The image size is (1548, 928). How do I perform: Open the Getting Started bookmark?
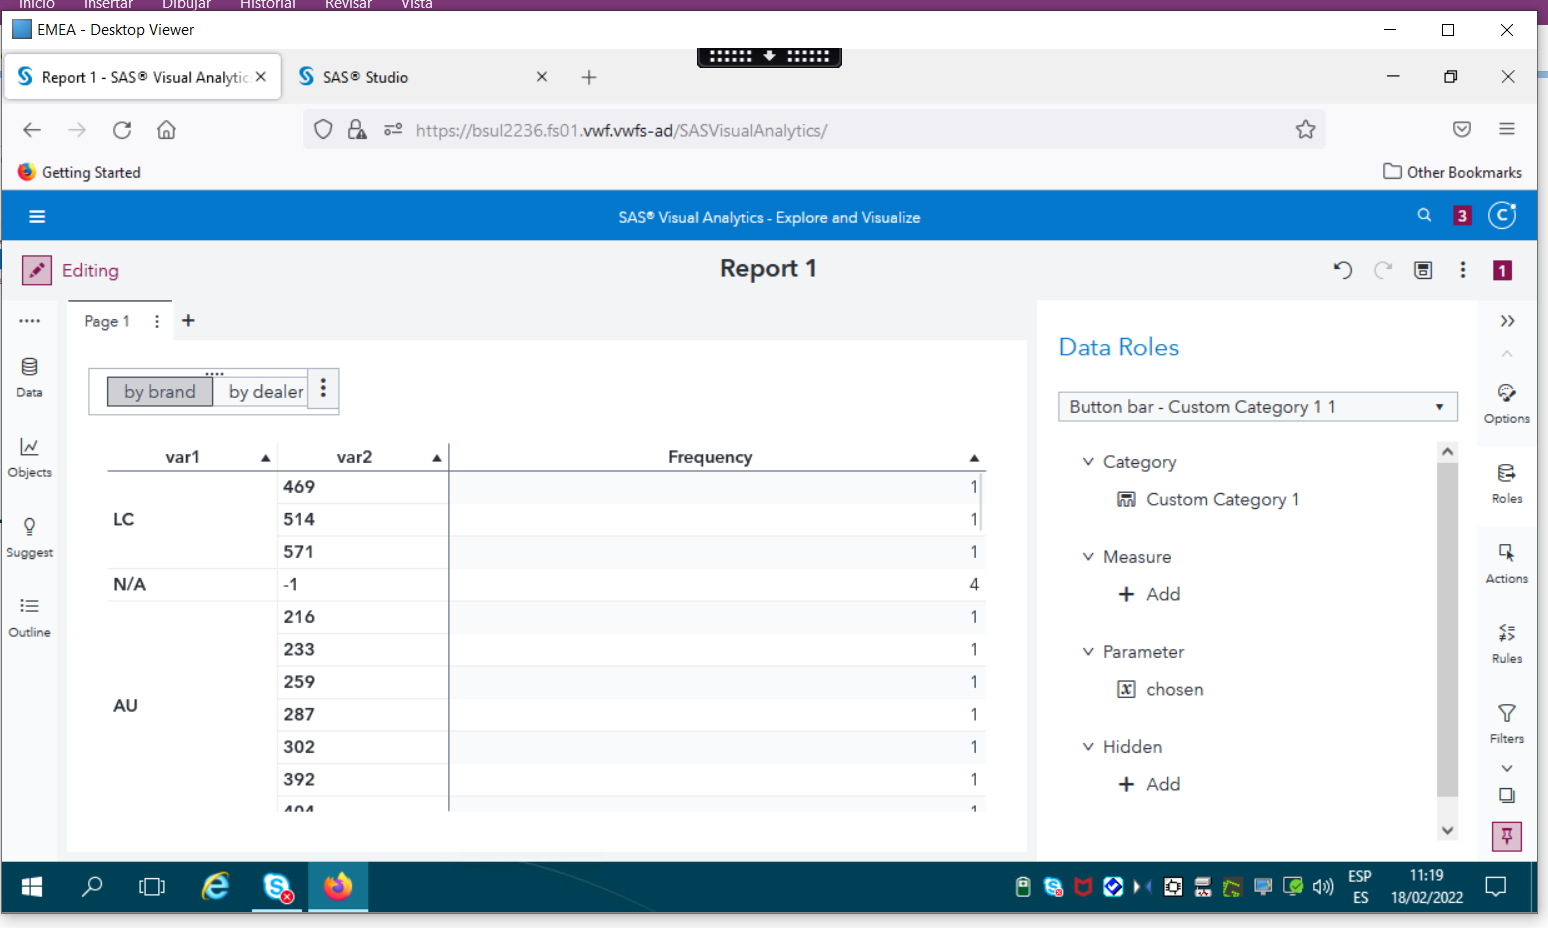click(78, 172)
